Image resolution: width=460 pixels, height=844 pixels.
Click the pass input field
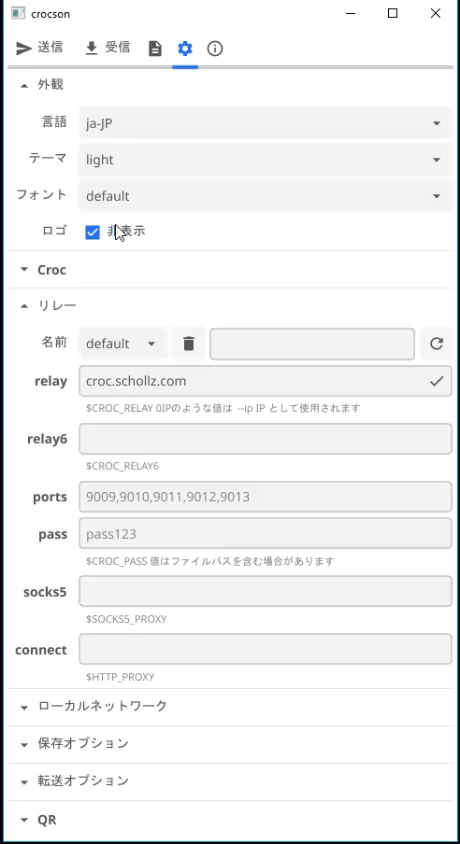click(265, 533)
